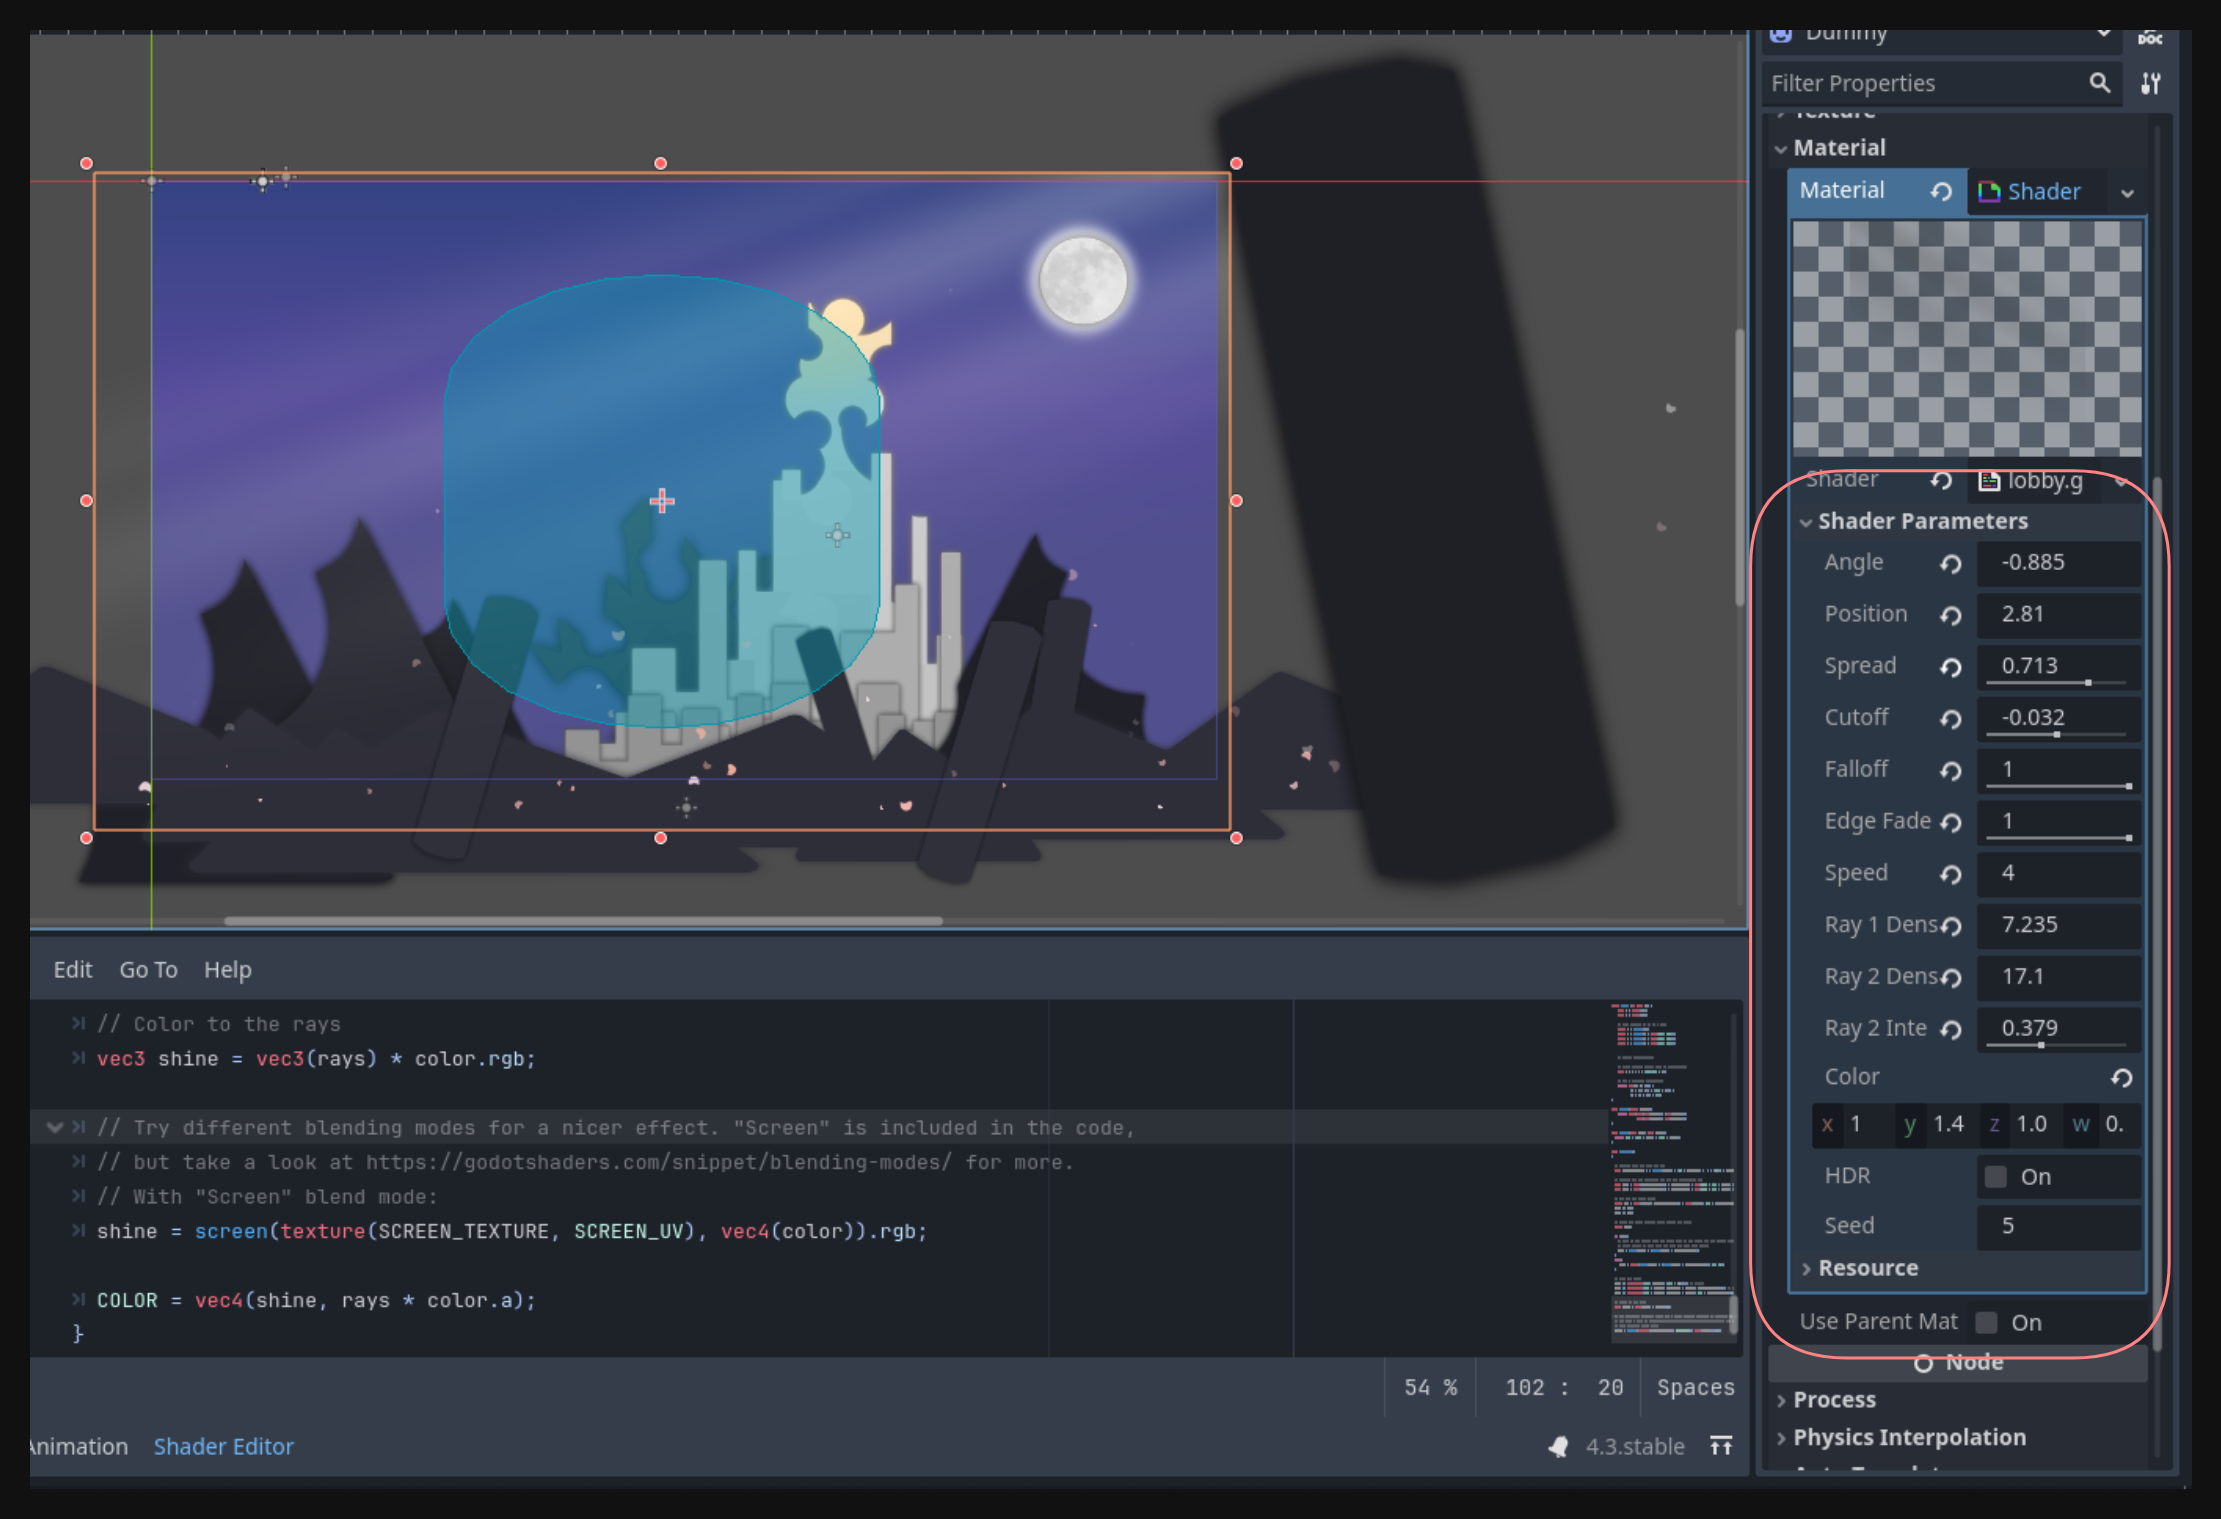Expand the Resource section
The width and height of the screenshot is (2221, 1519).
click(x=1806, y=1269)
